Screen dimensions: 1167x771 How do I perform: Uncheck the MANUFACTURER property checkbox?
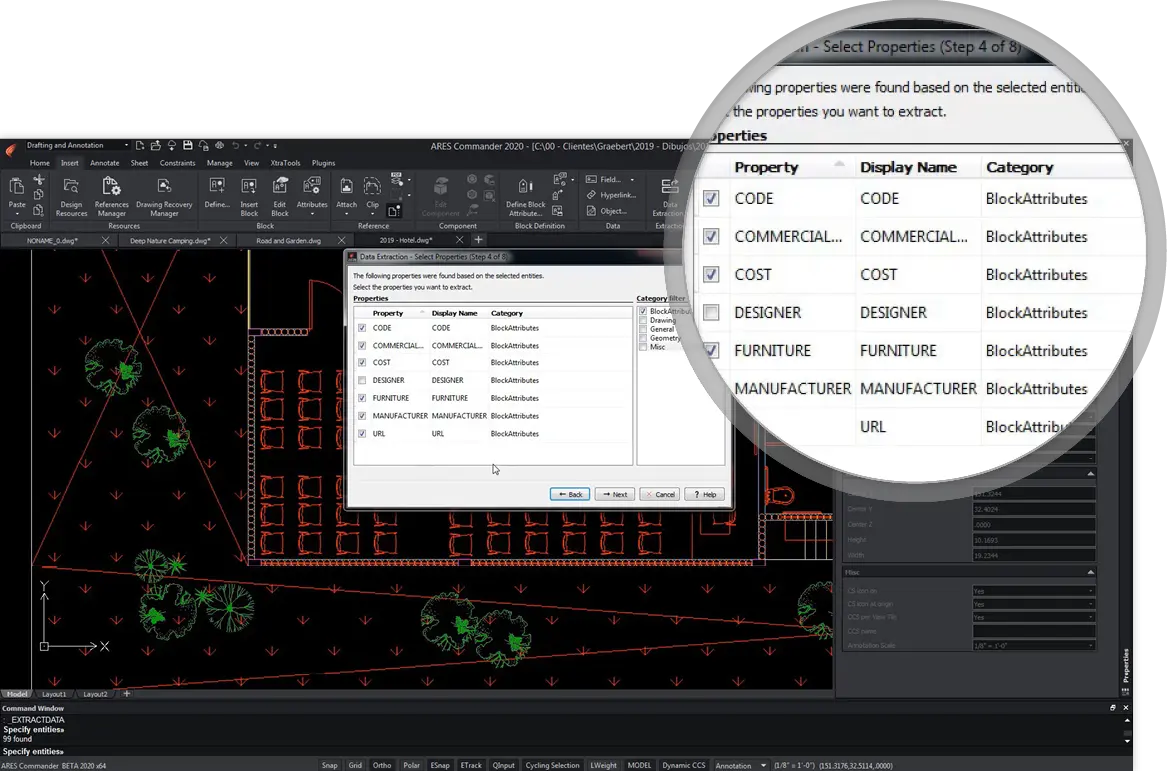tap(362, 416)
